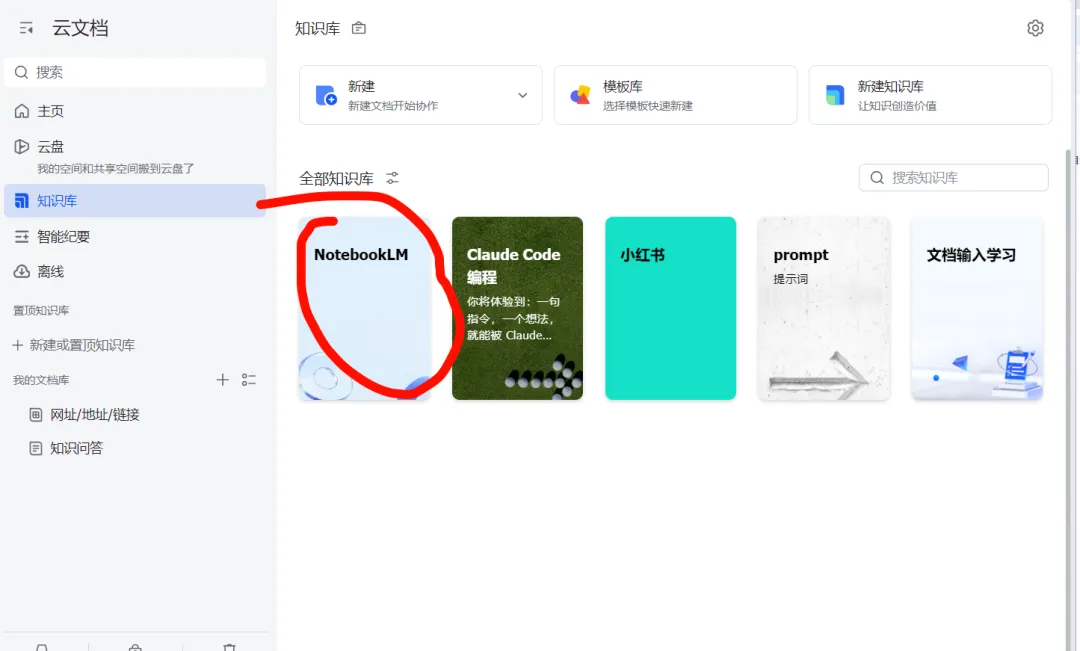Screen dimensions: 1080x651
Task: Open the settings gear icon
Action: 1035,28
